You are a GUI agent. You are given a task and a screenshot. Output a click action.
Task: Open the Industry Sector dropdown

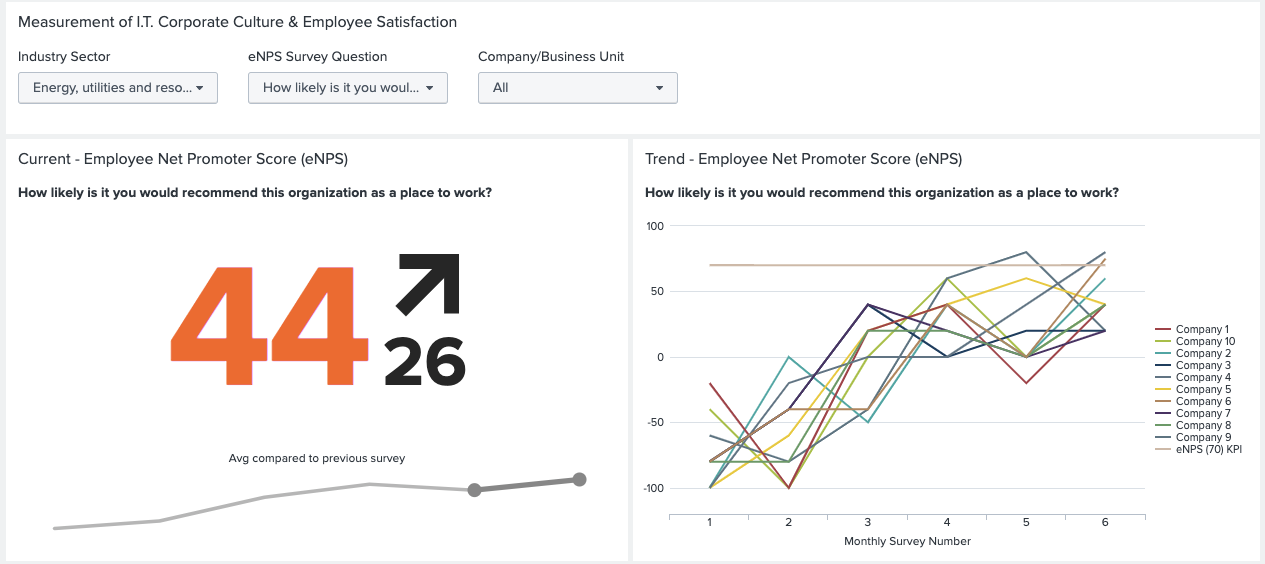click(118, 88)
